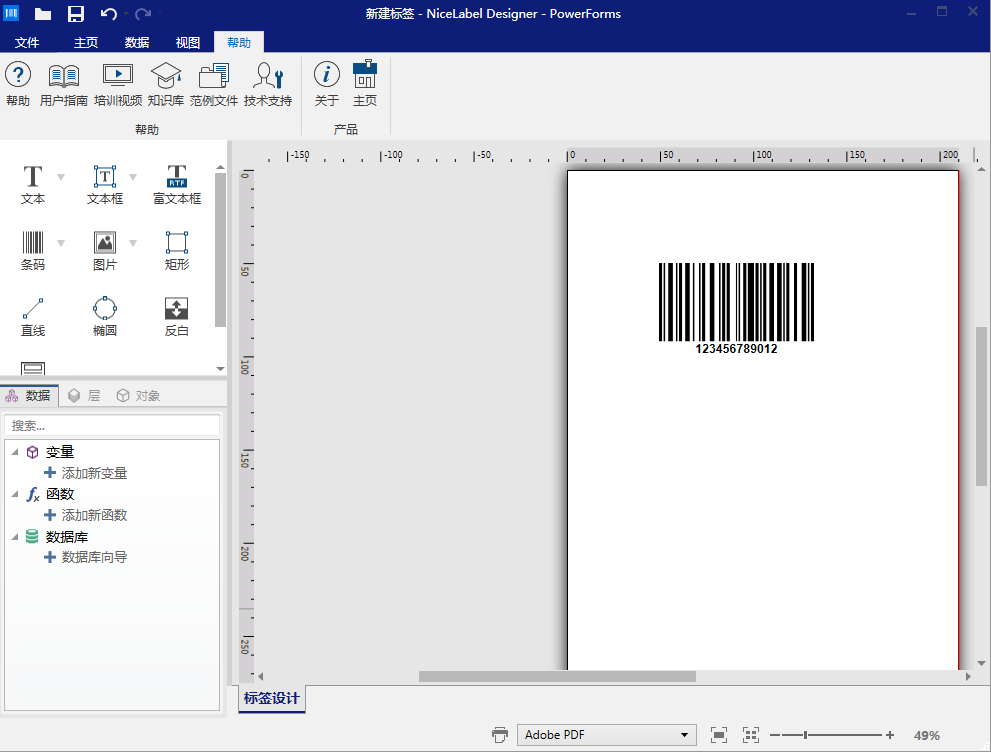Click the 搜索 search field
Screen dimensions: 991x752
pyautogui.click(x=112, y=425)
